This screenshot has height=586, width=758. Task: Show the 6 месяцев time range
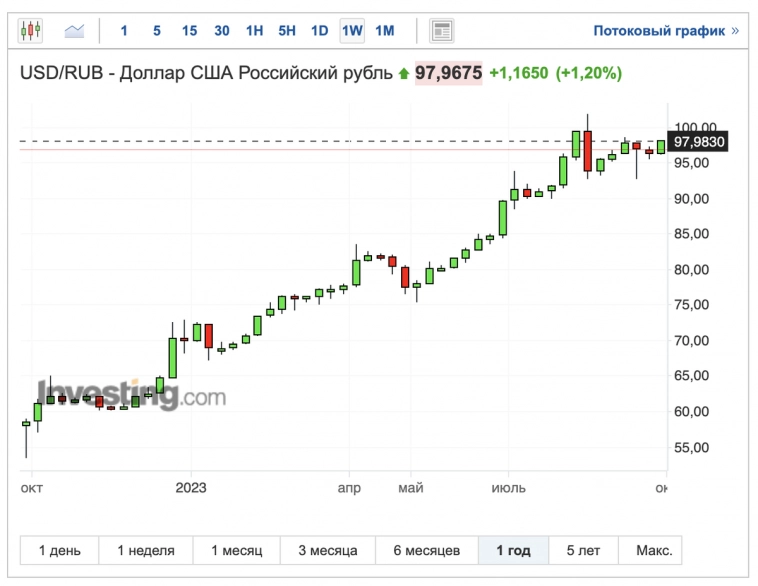click(x=426, y=550)
